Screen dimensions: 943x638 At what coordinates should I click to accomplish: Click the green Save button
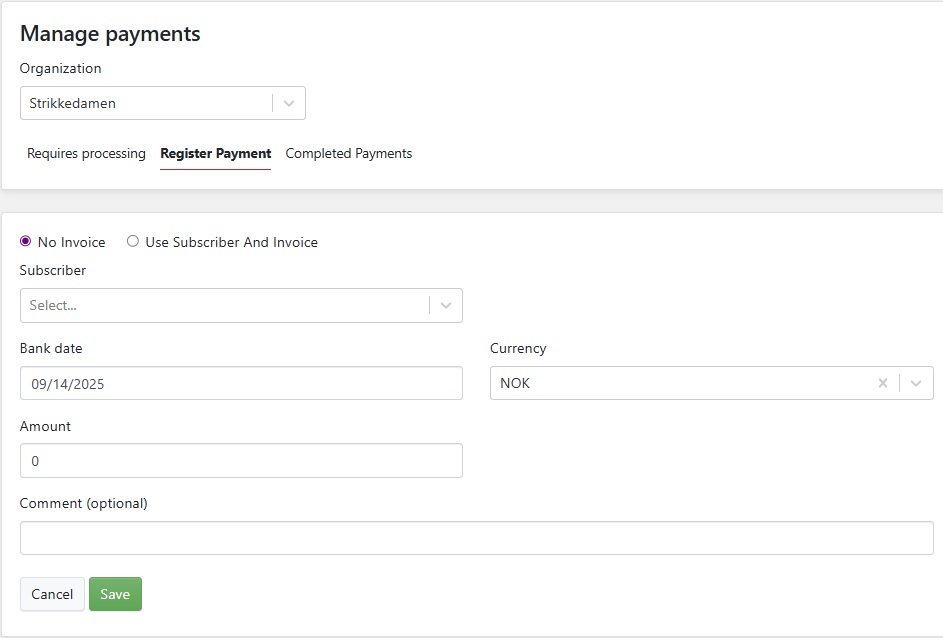point(115,594)
